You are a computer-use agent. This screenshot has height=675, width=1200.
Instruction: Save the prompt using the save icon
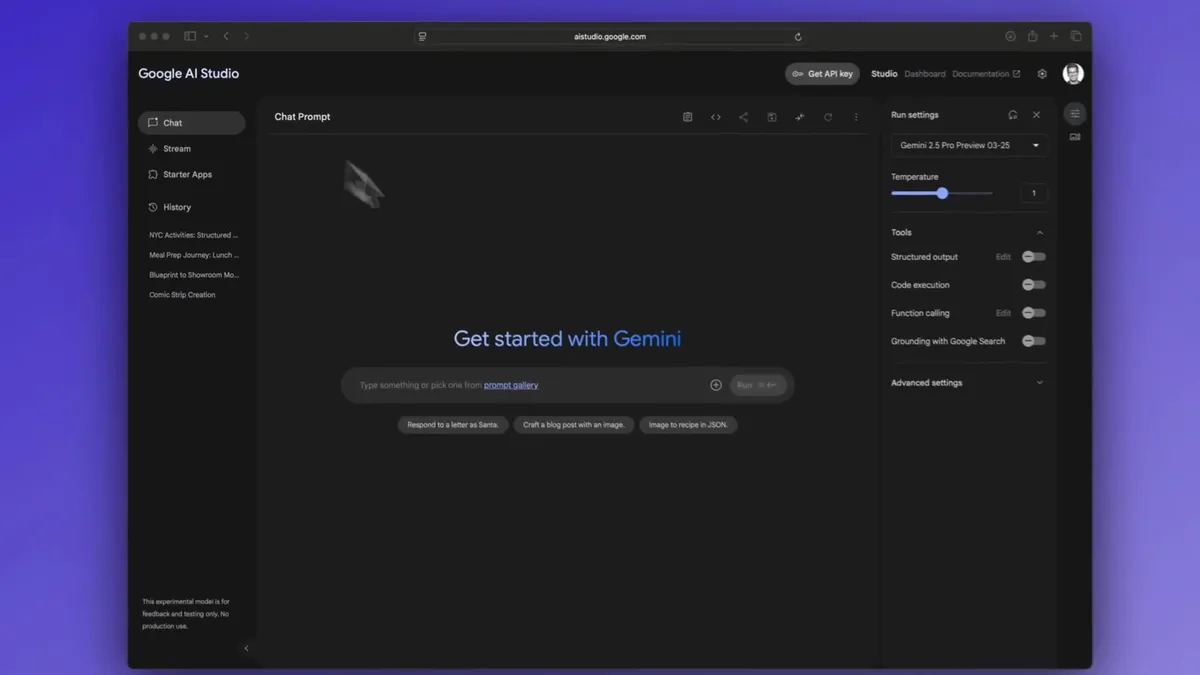772,117
